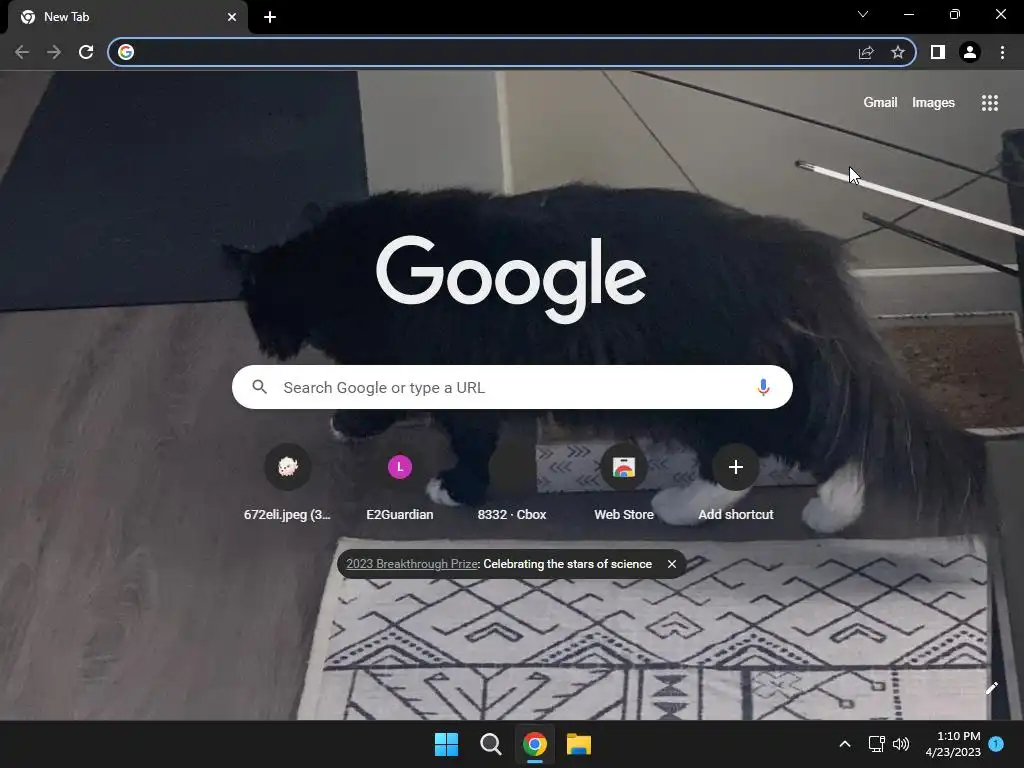Close the New Tab tab
Screen dimensions: 1024x768
tap(232, 17)
